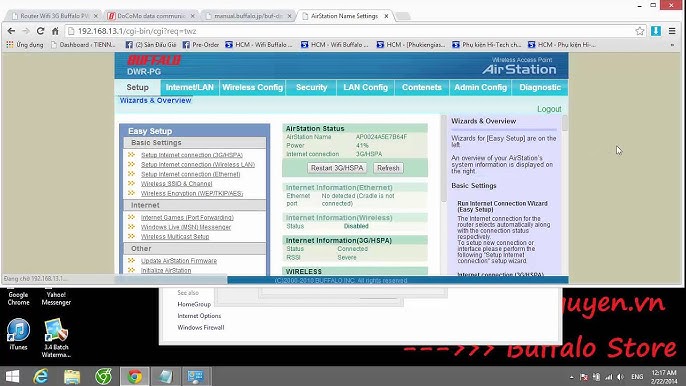
Task: Click Internet Options in Control Panel window
Action: click(199, 316)
